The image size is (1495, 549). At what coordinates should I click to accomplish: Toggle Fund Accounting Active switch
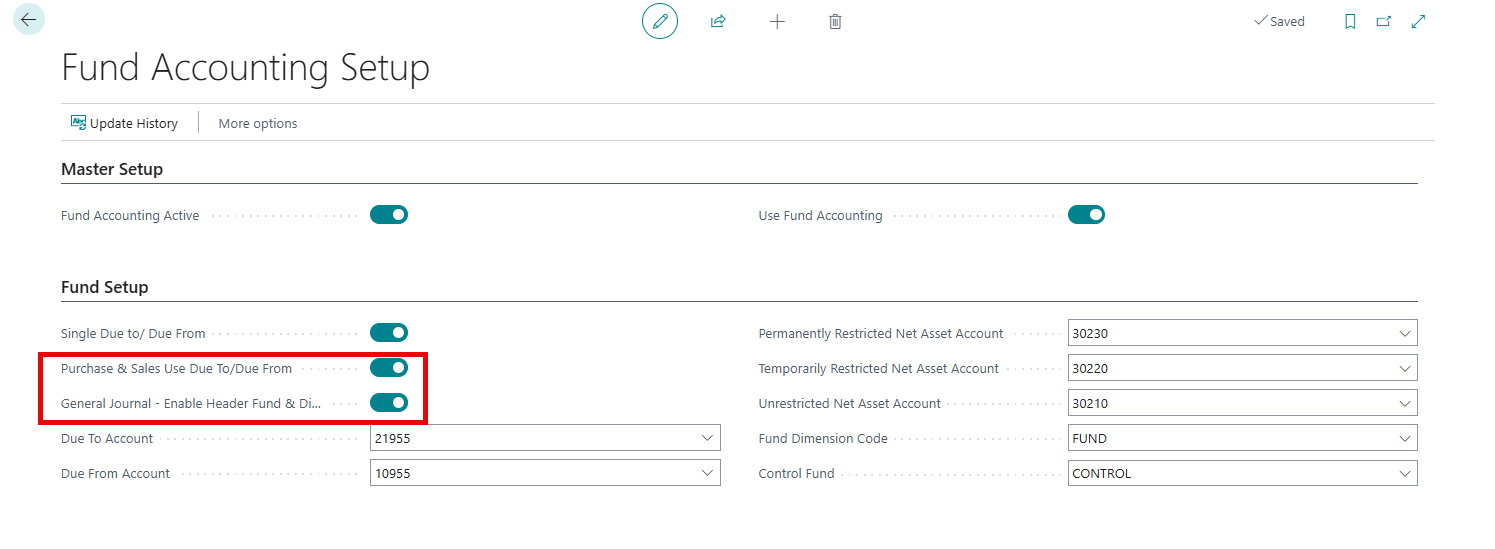(389, 214)
